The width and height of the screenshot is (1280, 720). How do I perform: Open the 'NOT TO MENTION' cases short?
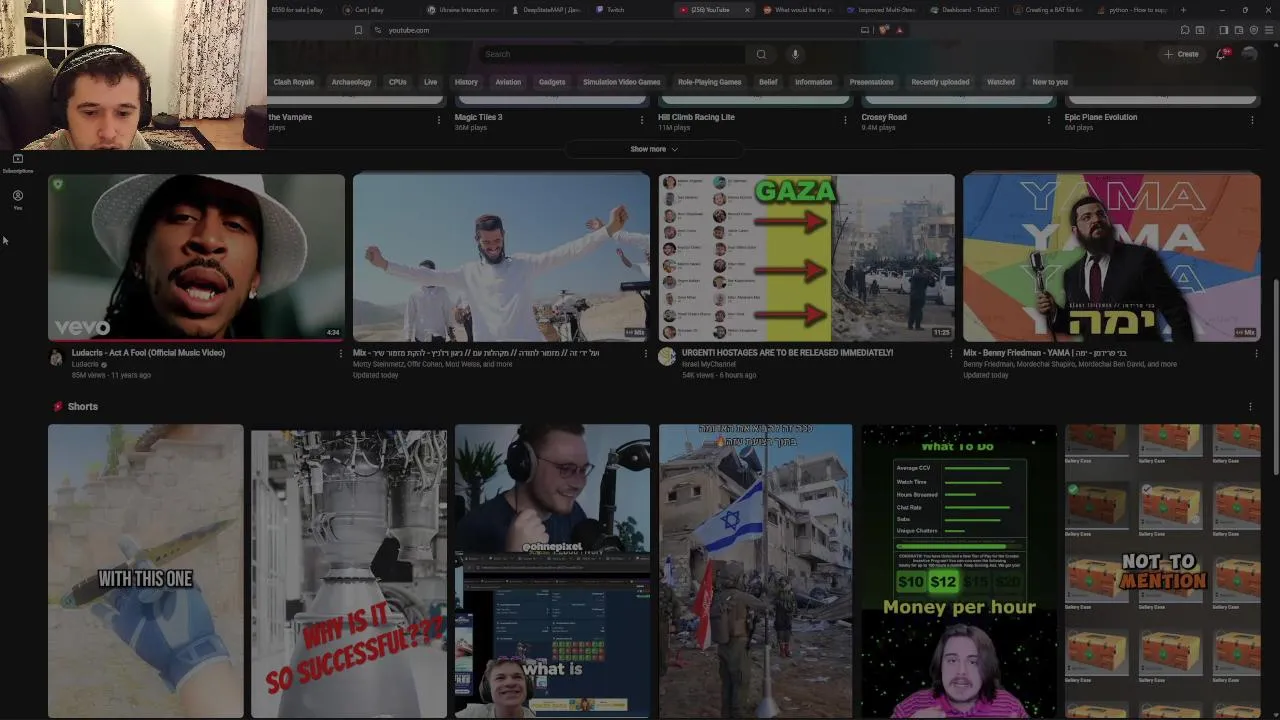click(x=1162, y=571)
